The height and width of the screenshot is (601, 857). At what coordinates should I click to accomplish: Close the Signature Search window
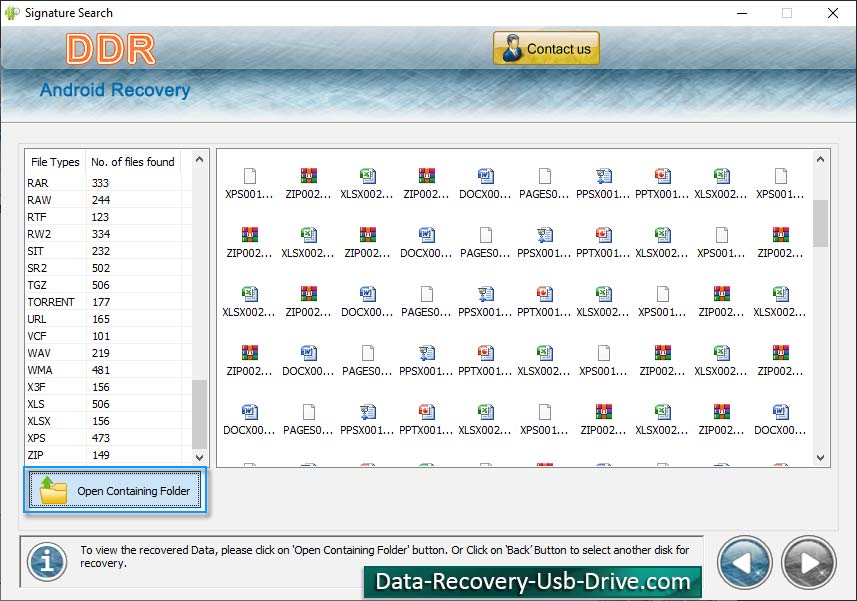tap(832, 13)
